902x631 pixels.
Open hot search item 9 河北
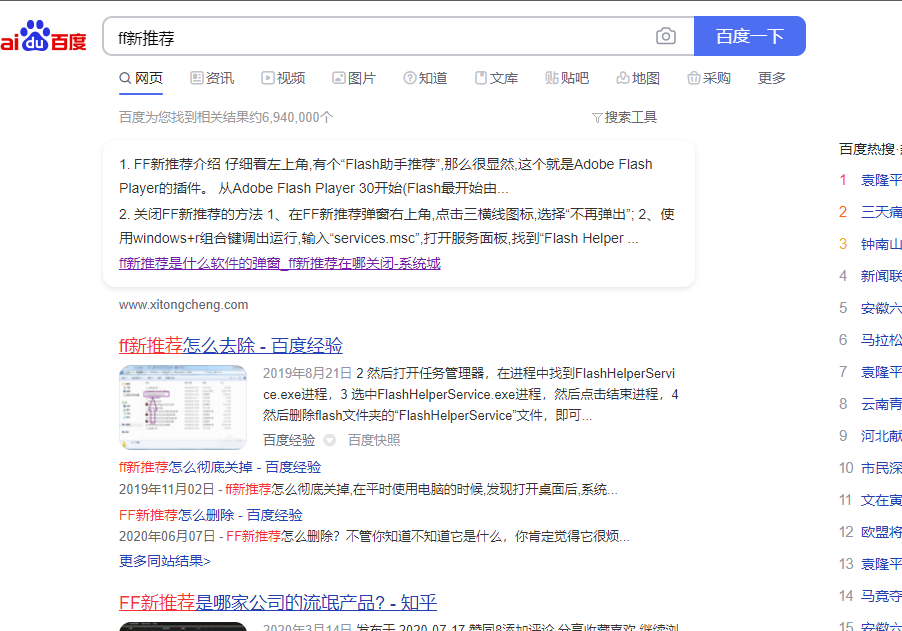point(881,436)
